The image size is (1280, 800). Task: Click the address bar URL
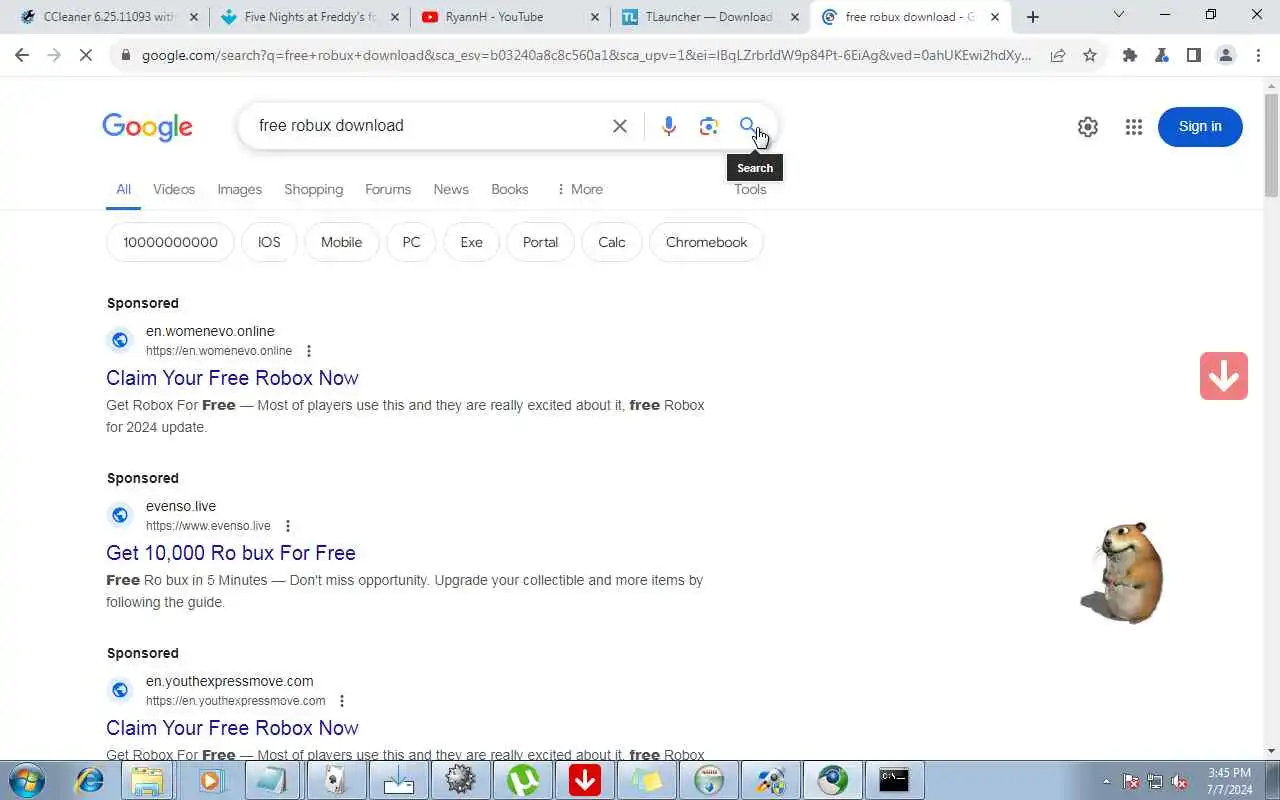point(586,56)
